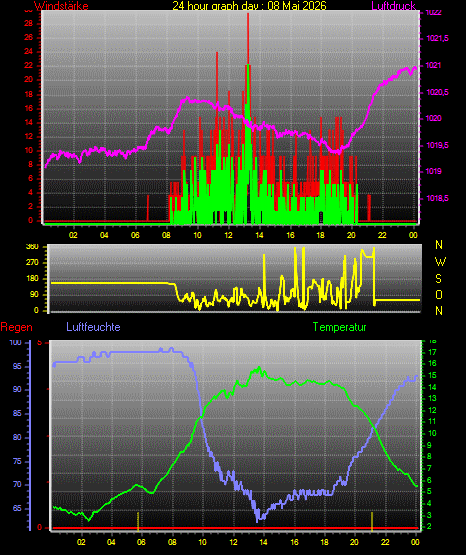Click the tallest red wind gust spike
The height and width of the screenshot is (555, 466).
(x=248, y=39)
